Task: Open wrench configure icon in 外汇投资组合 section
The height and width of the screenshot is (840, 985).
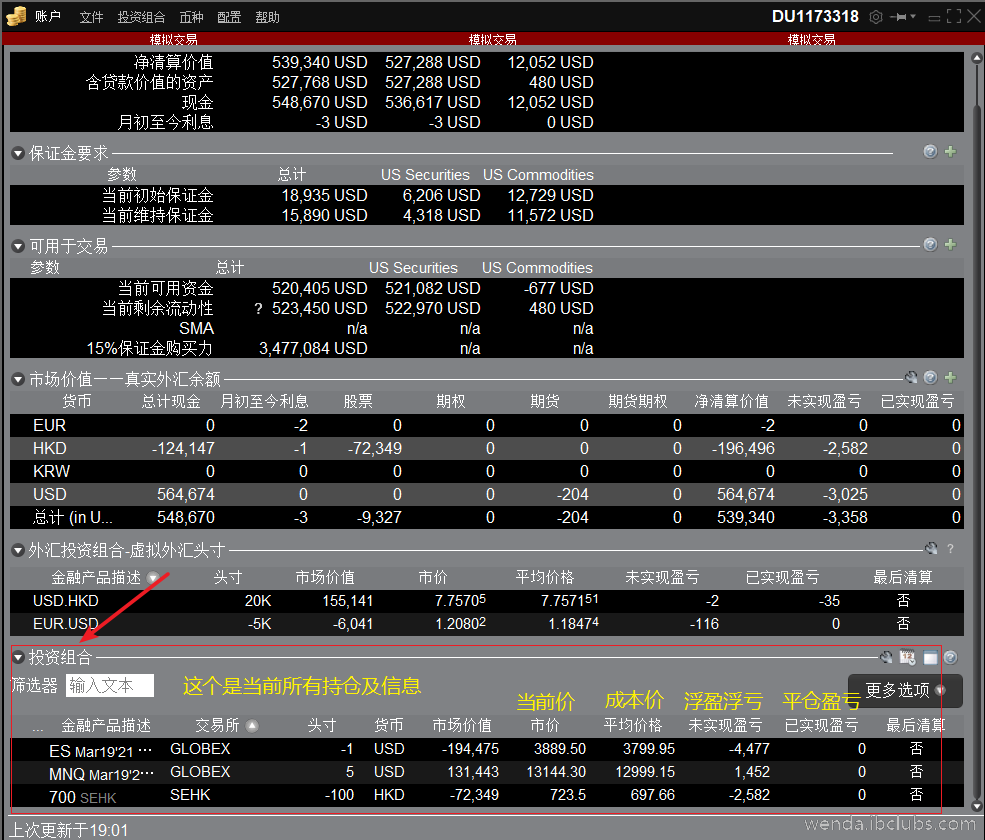Action: point(931,548)
